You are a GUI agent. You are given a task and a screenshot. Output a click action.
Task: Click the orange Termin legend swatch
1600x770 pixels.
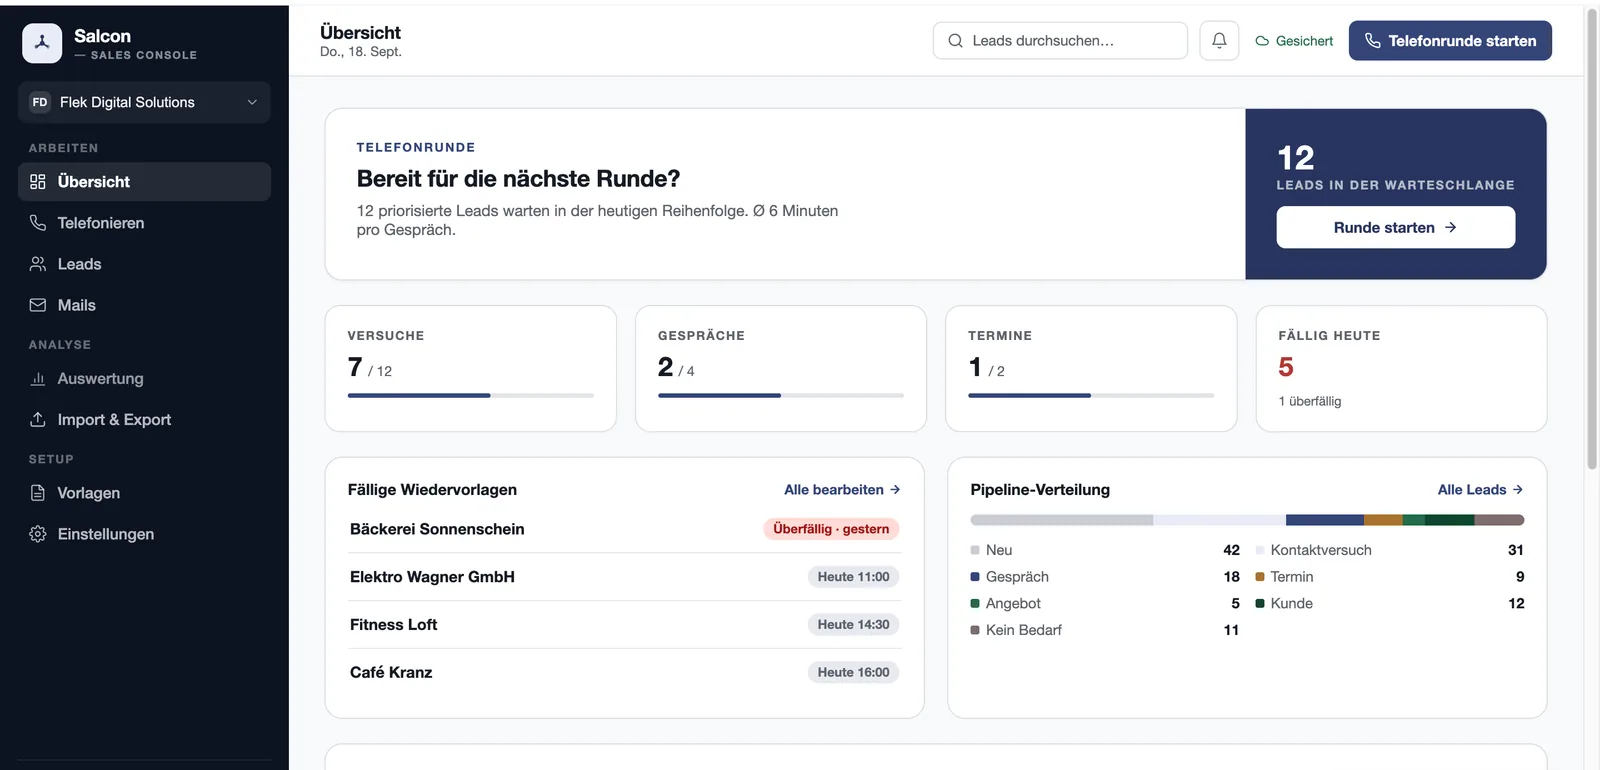pos(1260,577)
